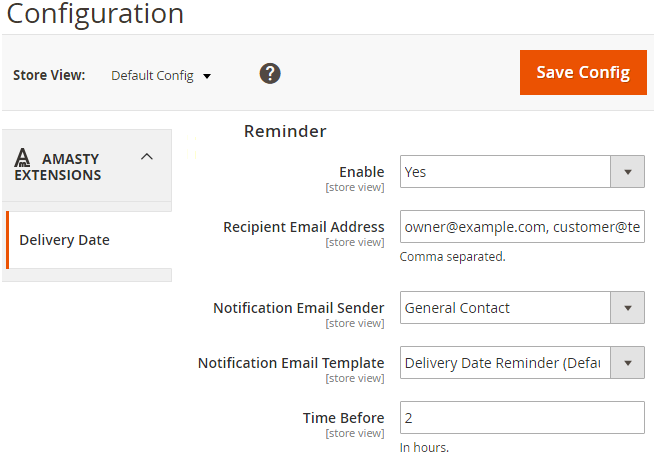Open the Notification Email Sender dropdown

(x=522, y=308)
